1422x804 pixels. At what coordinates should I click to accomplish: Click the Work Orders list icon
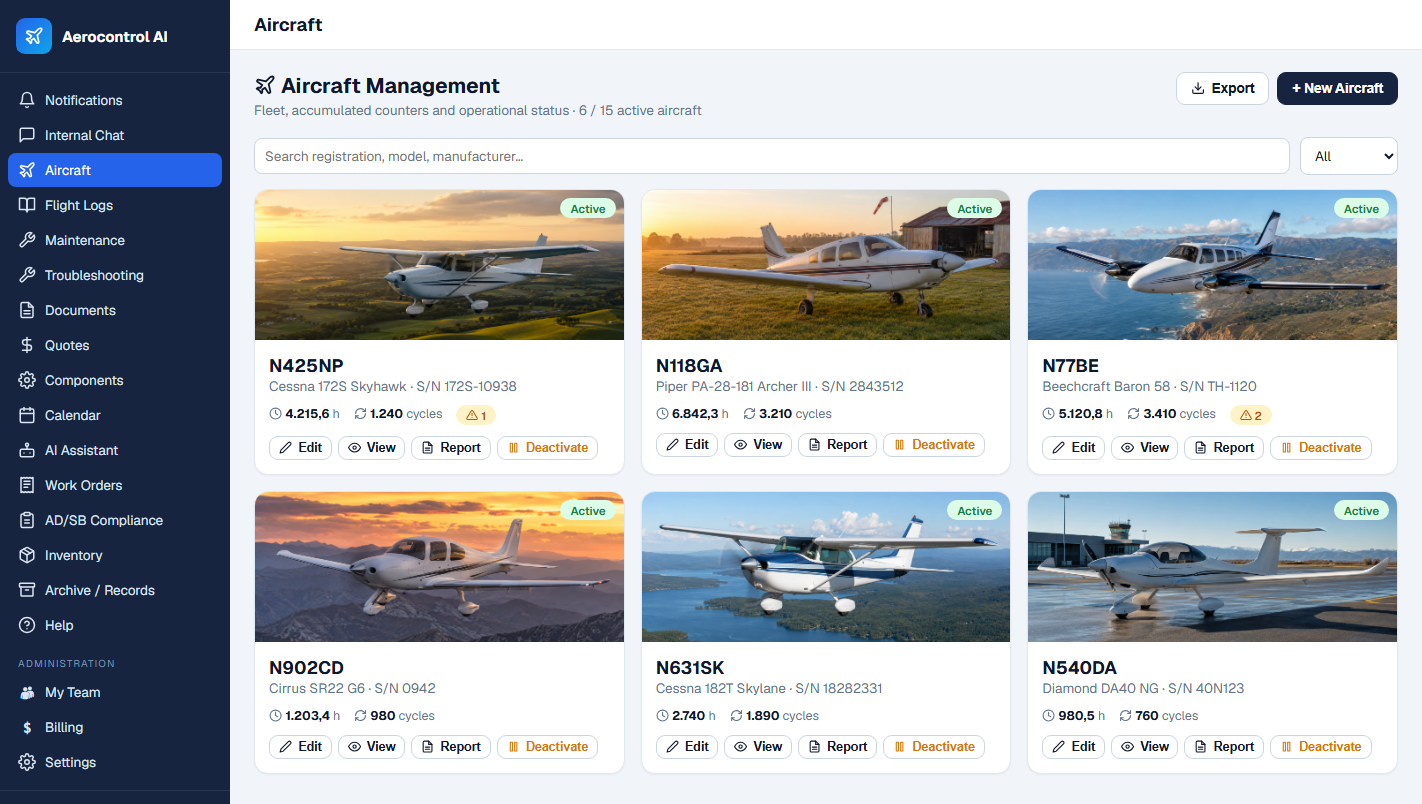pyautogui.click(x=27, y=485)
